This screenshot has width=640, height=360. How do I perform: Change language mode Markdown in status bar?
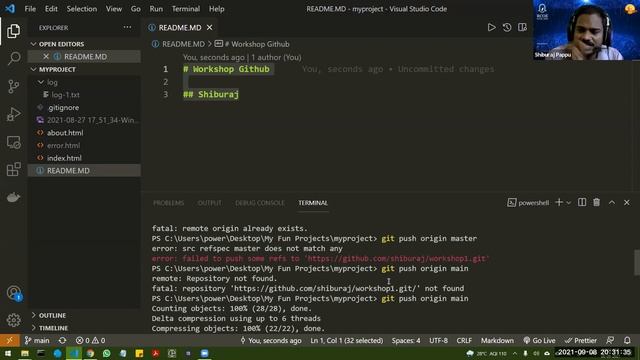coord(497,340)
